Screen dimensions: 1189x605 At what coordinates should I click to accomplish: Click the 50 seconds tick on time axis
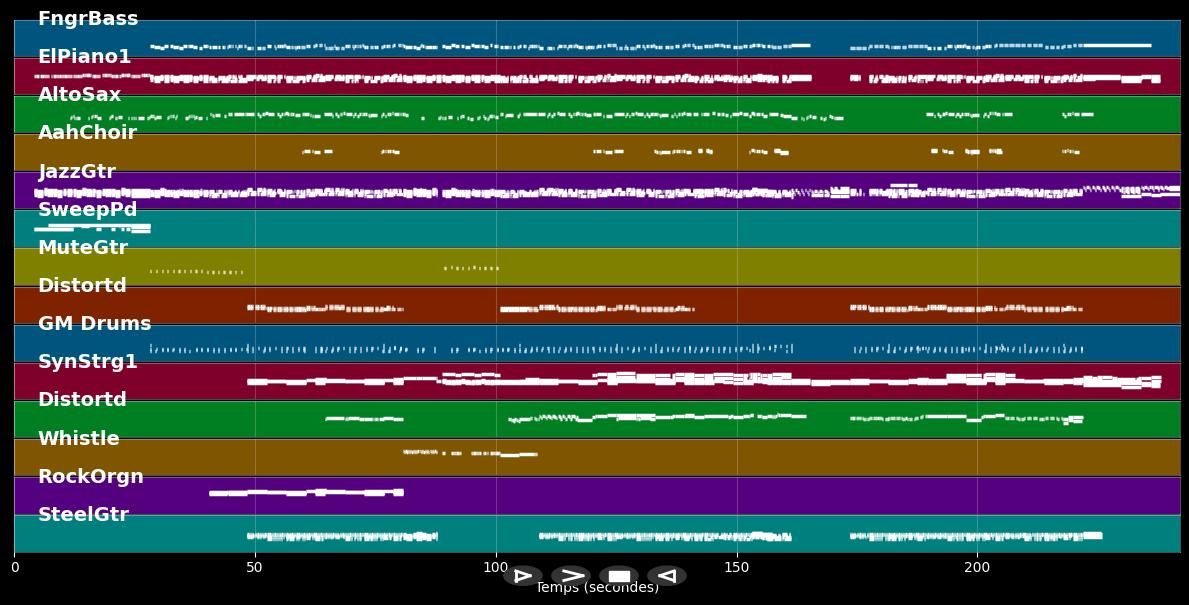[x=255, y=567]
